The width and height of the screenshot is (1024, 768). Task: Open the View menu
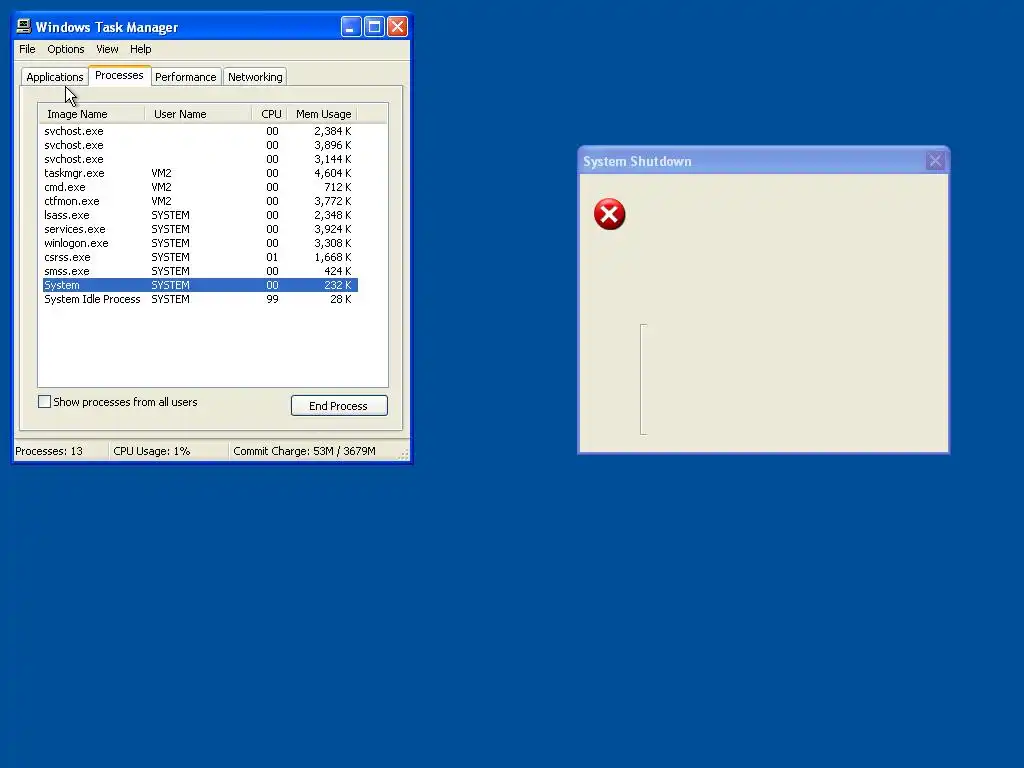coord(107,49)
